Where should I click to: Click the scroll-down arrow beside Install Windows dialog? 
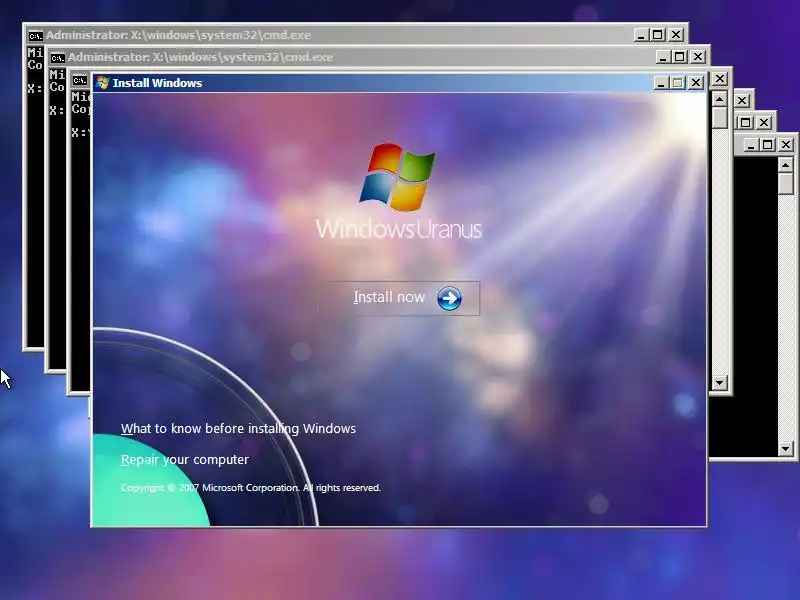(x=719, y=382)
